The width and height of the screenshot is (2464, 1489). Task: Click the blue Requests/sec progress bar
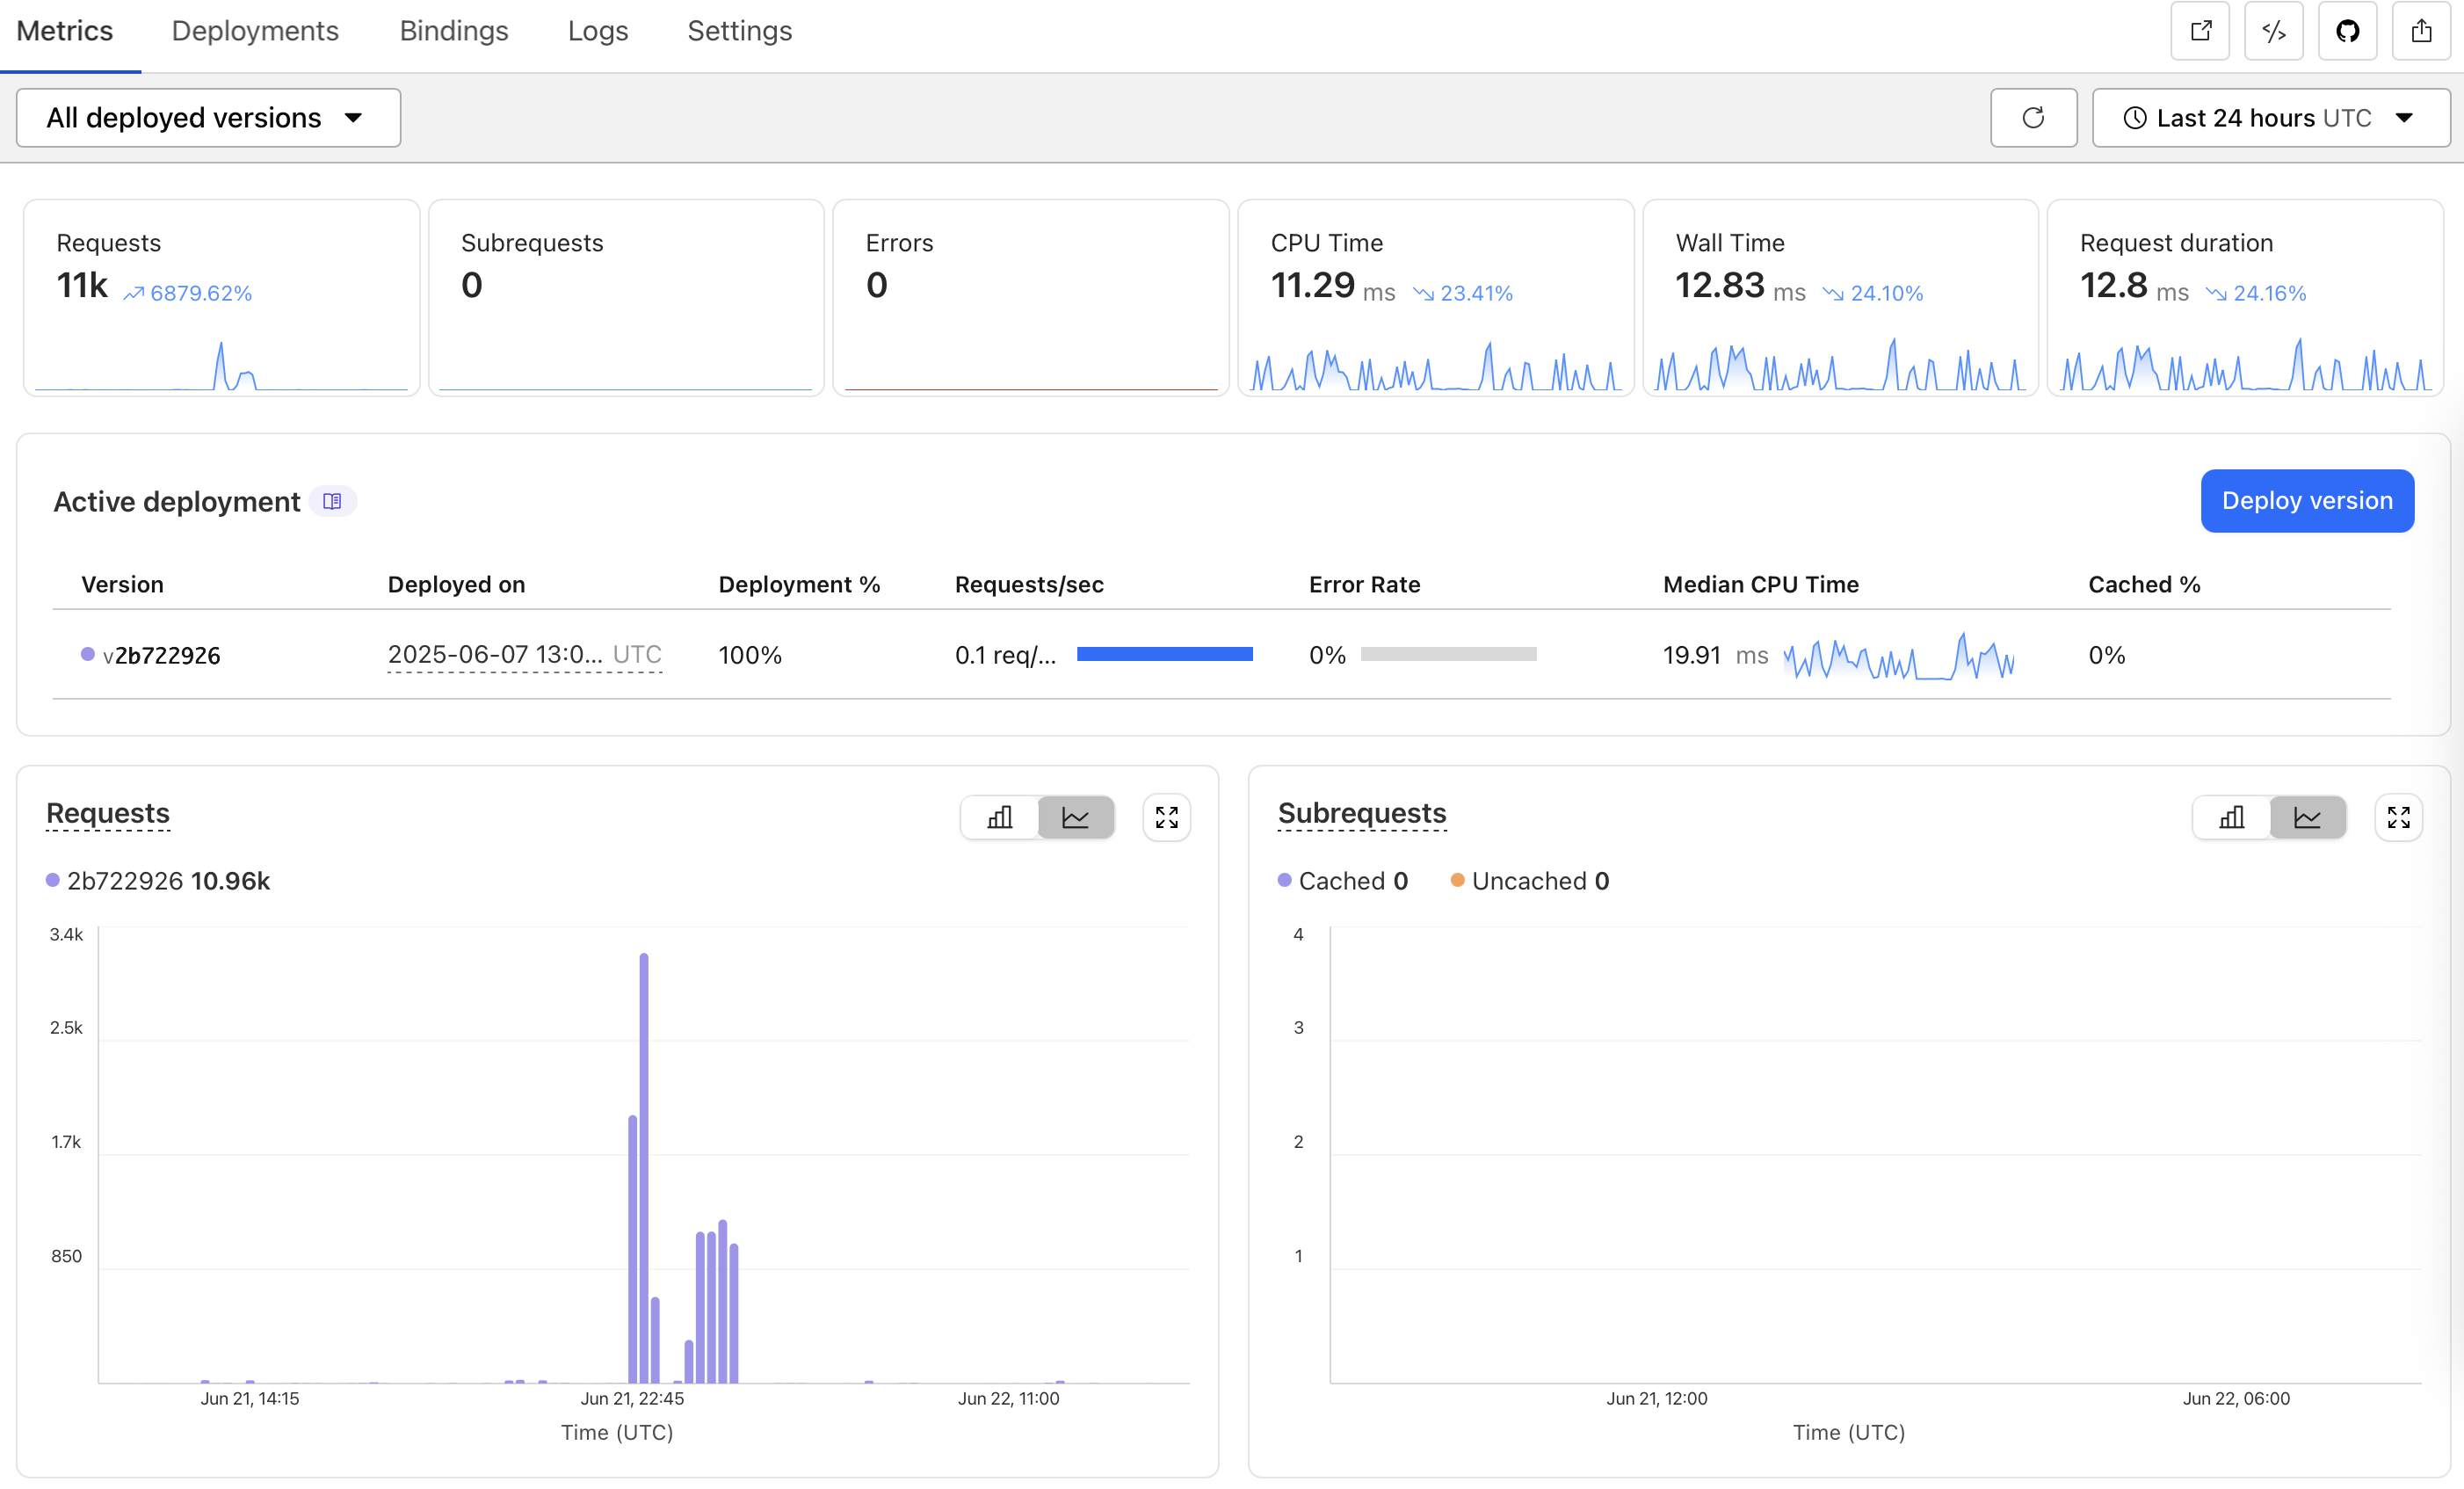coord(1164,654)
